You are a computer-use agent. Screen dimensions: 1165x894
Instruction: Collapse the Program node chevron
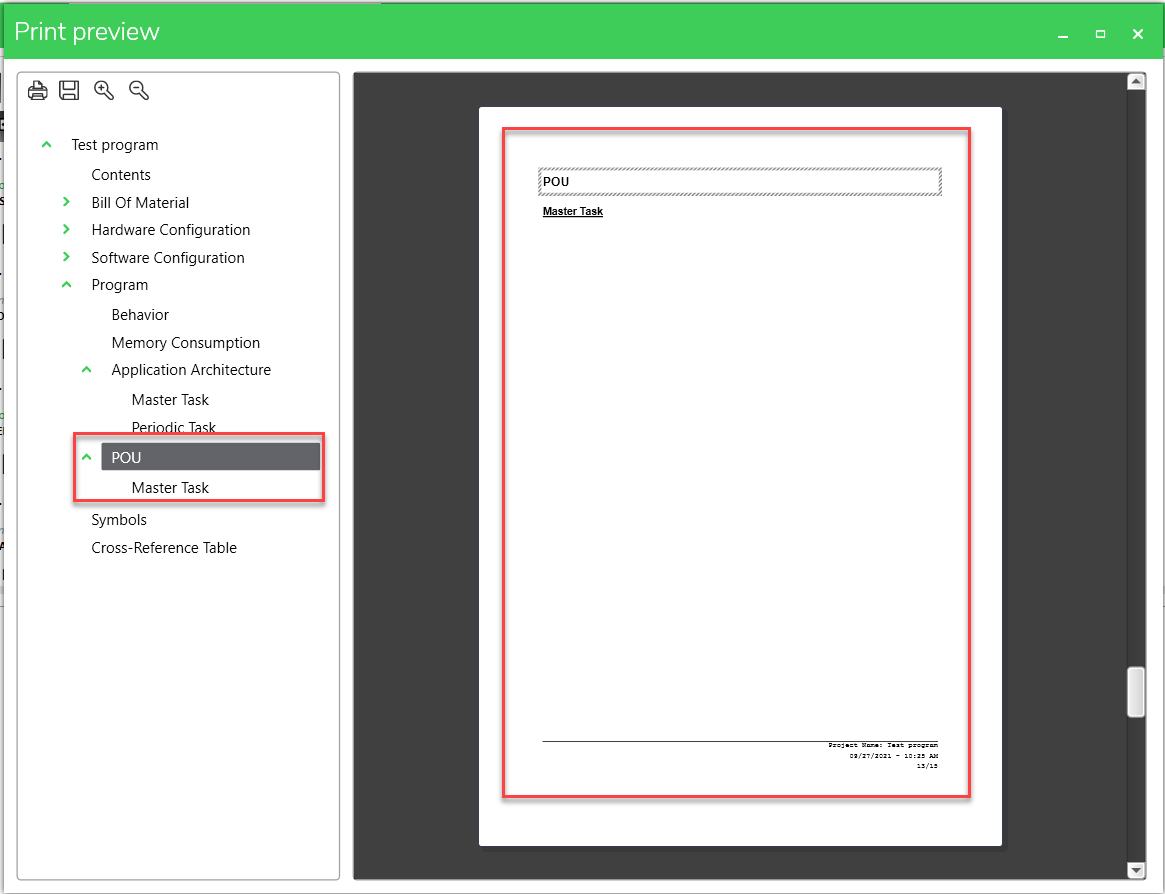point(66,284)
